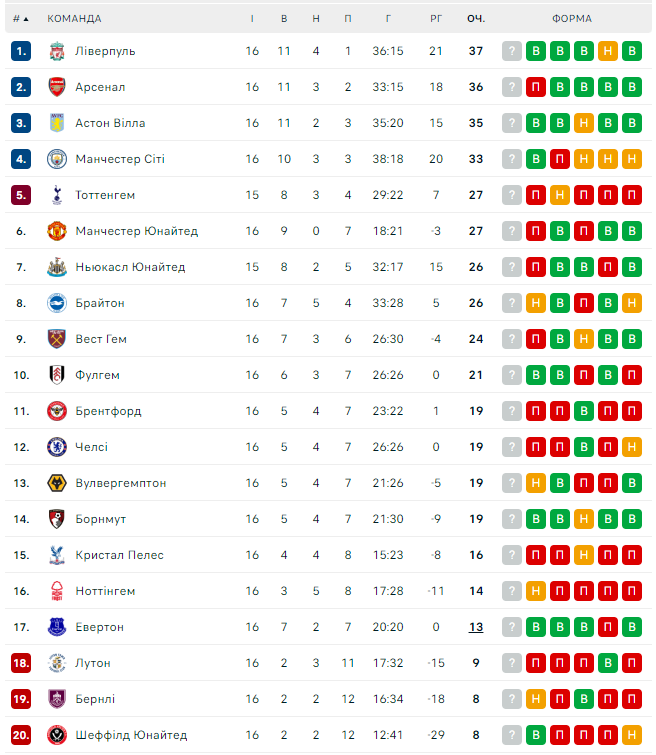Image resolution: width=656 pixels, height=755 pixels.
Task: Open the Манчестер Юнайтед team link
Action: (136, 231)
